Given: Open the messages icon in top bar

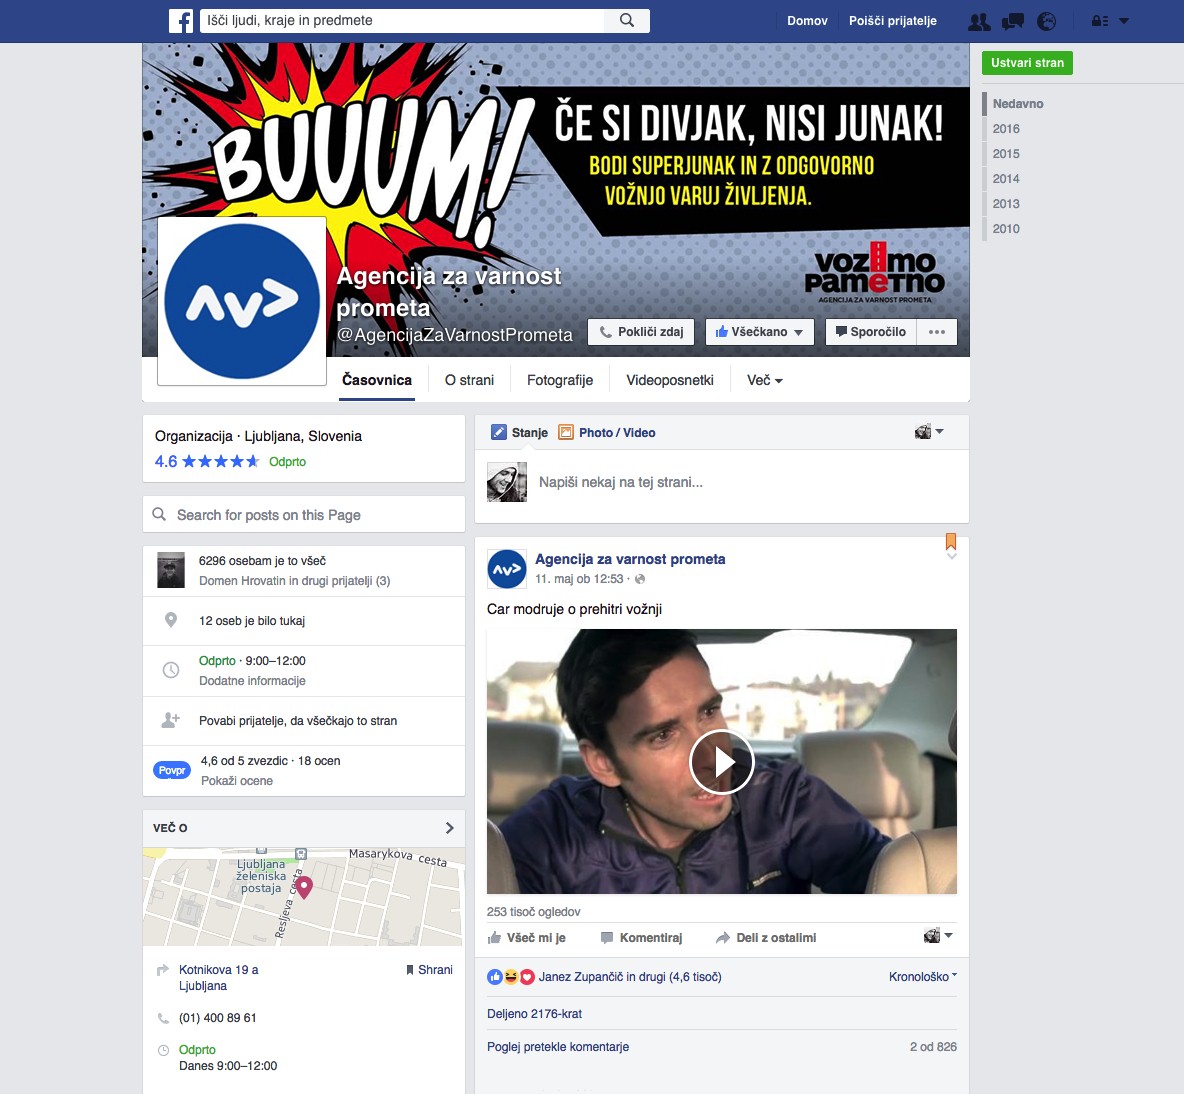Looking at the screenshot, I should 1013,21.
